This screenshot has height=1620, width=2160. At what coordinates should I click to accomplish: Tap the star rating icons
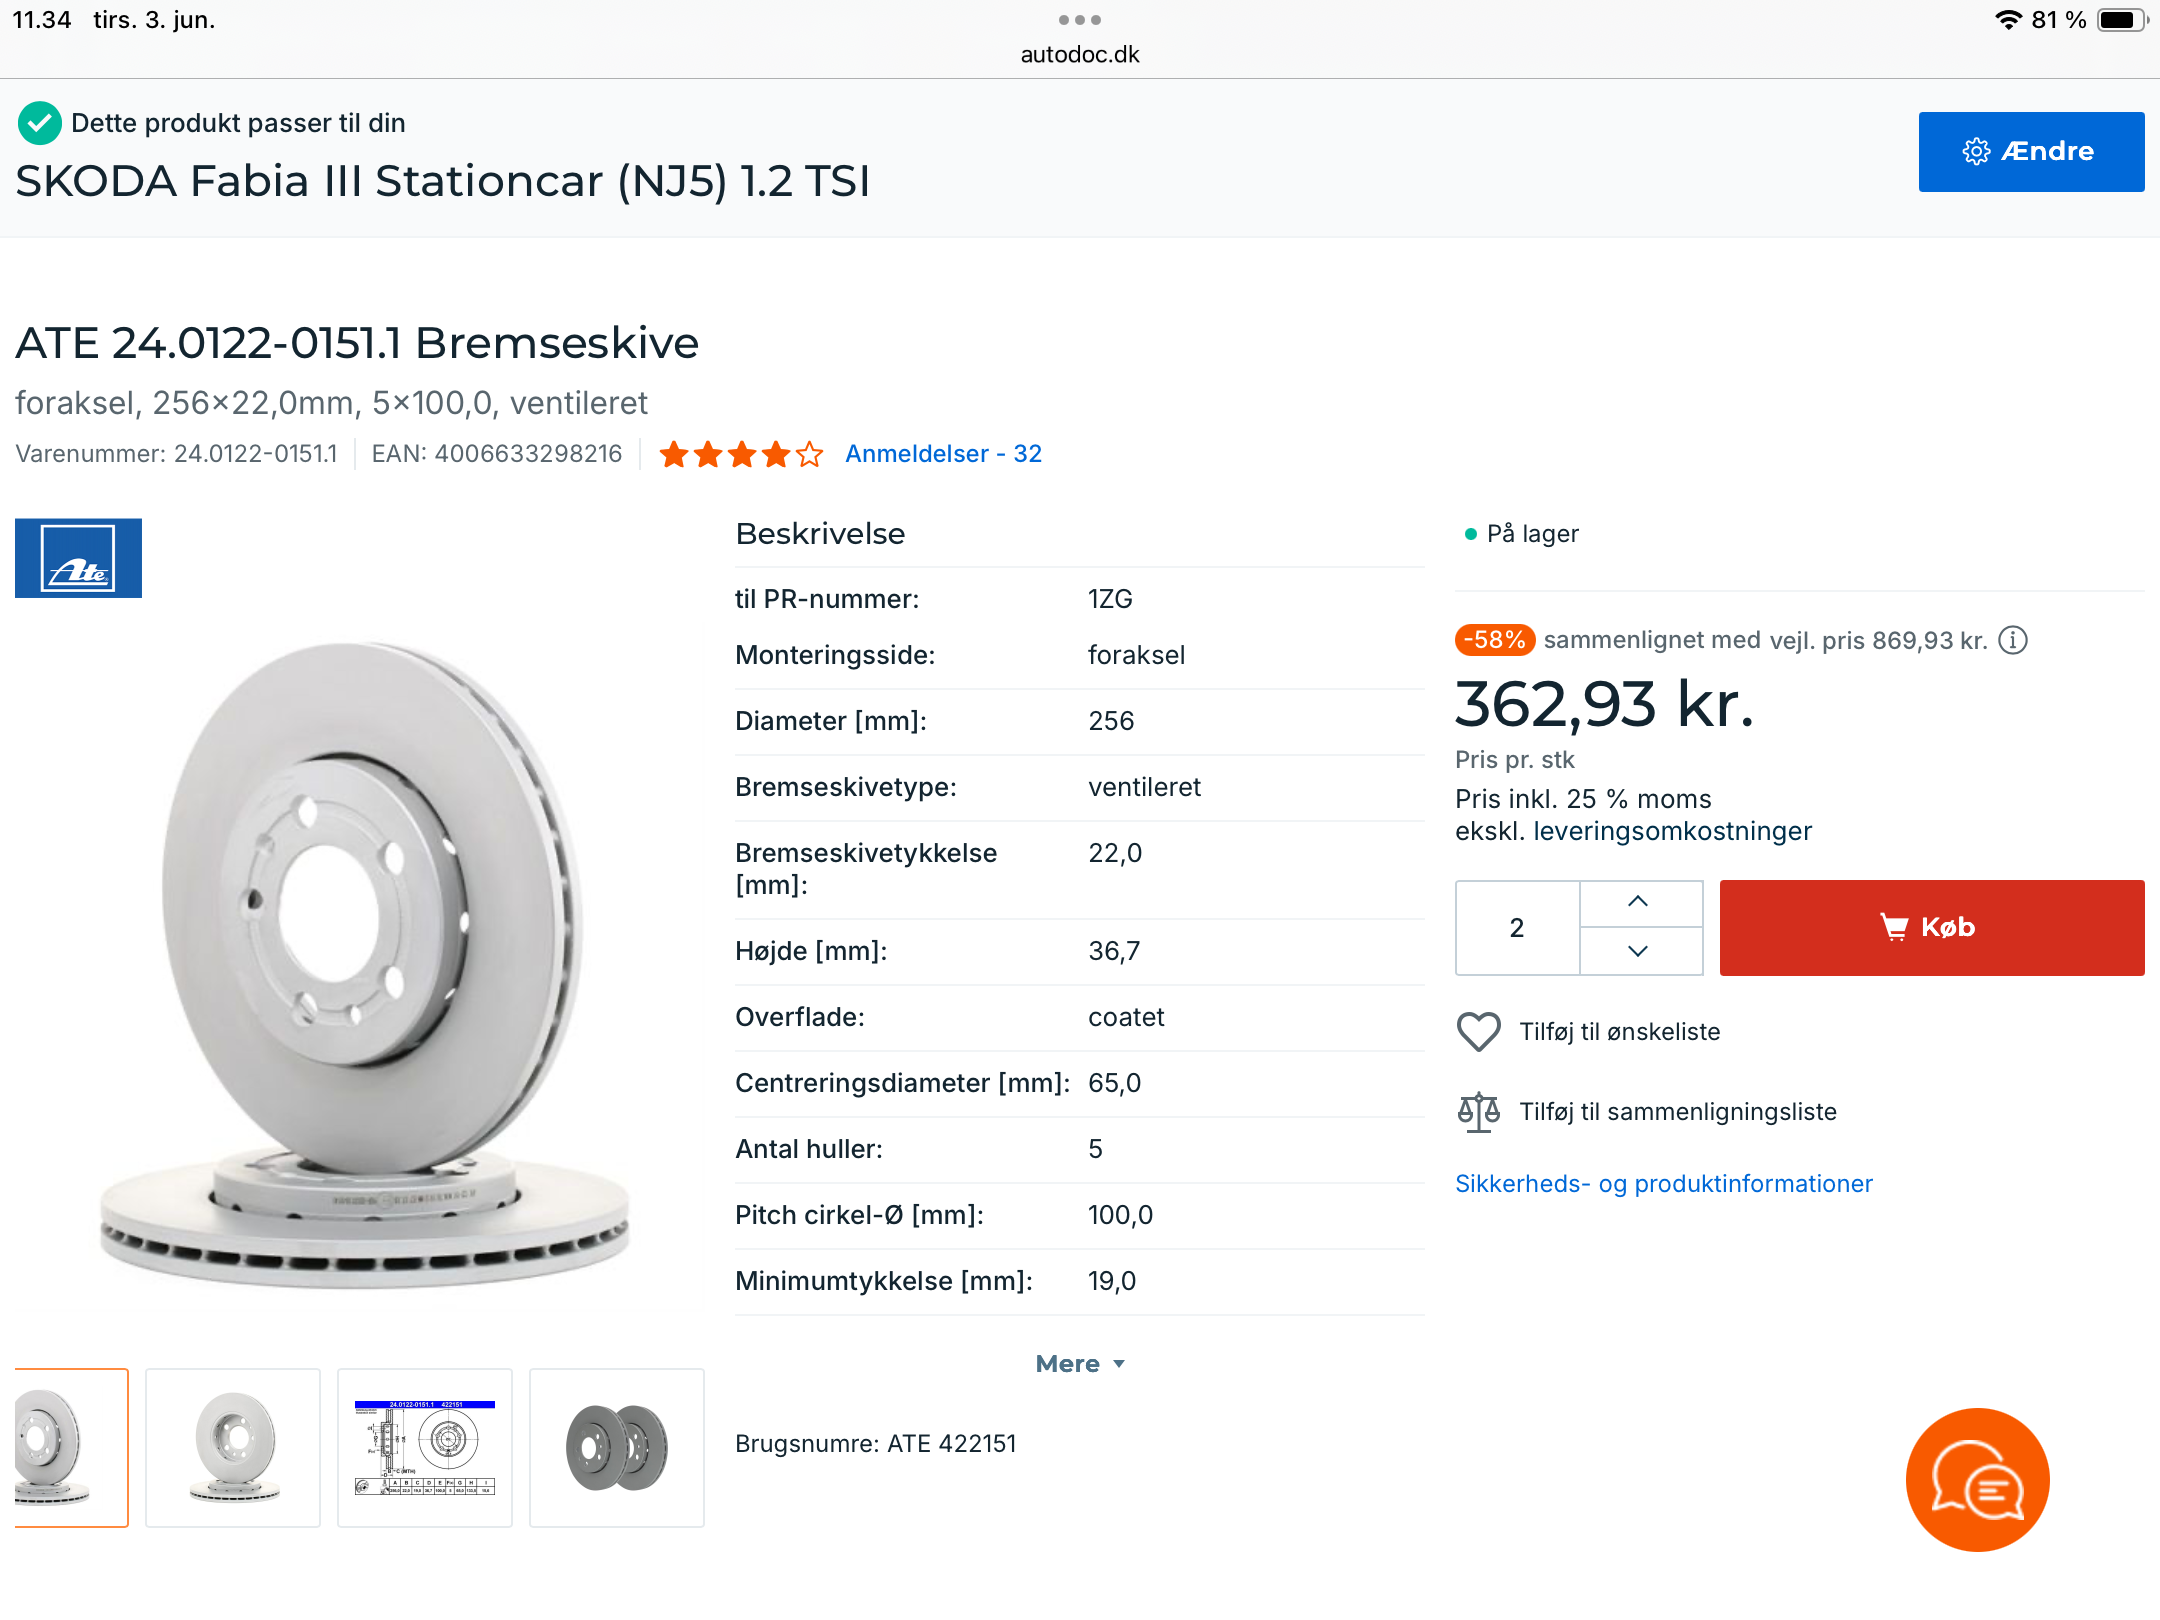tap(741, 455)
